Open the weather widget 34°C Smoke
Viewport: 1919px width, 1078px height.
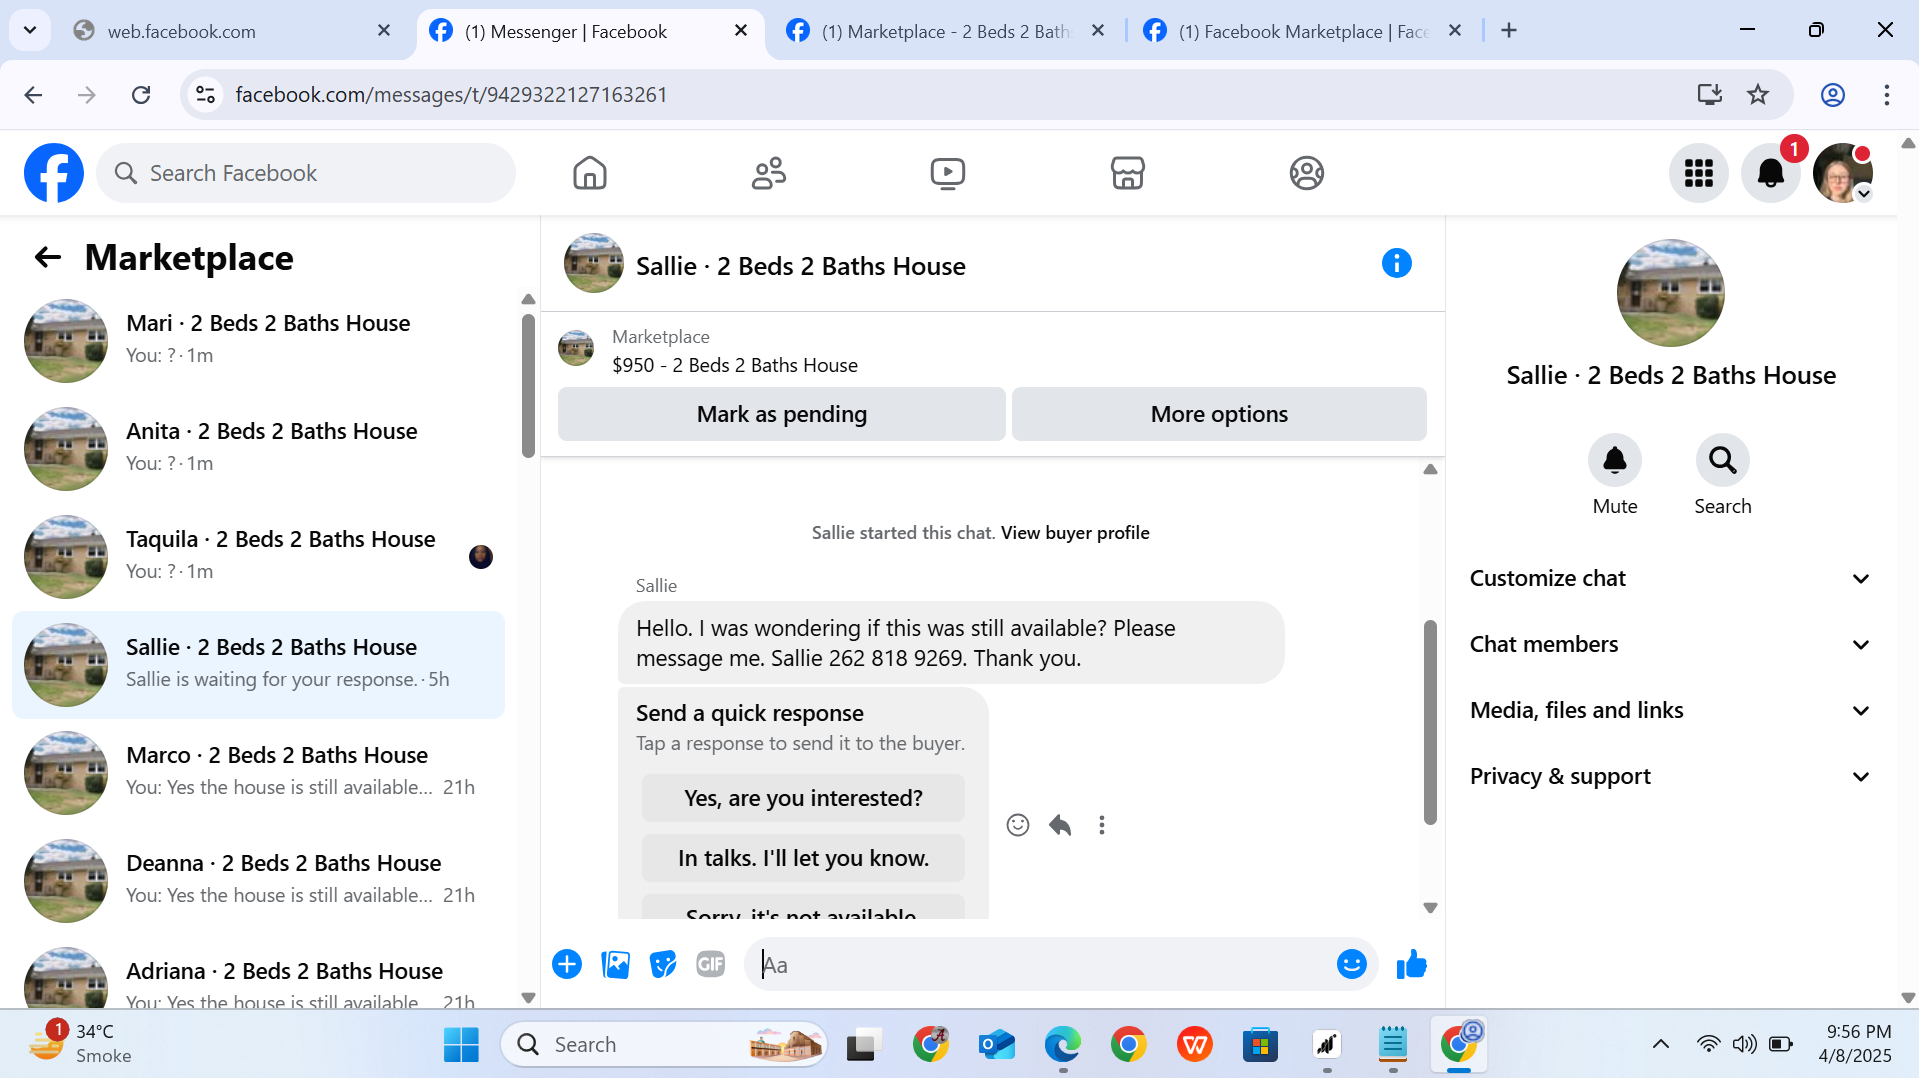pos(82,1043)
